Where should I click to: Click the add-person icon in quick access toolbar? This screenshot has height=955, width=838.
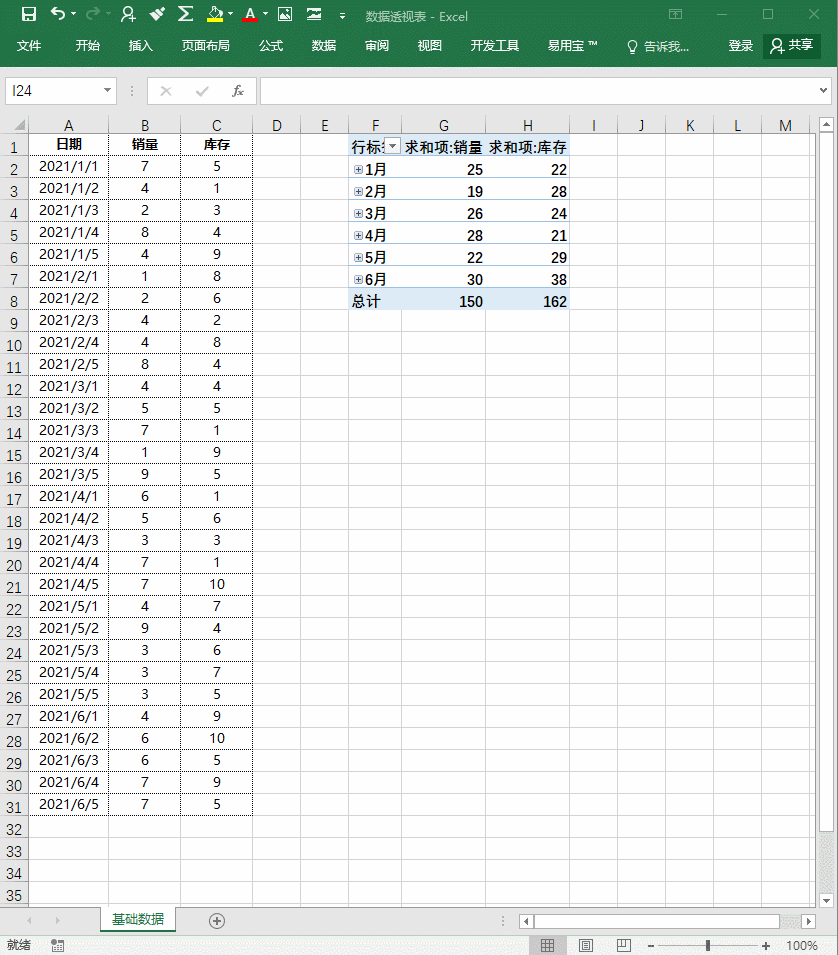click(128, 14)
